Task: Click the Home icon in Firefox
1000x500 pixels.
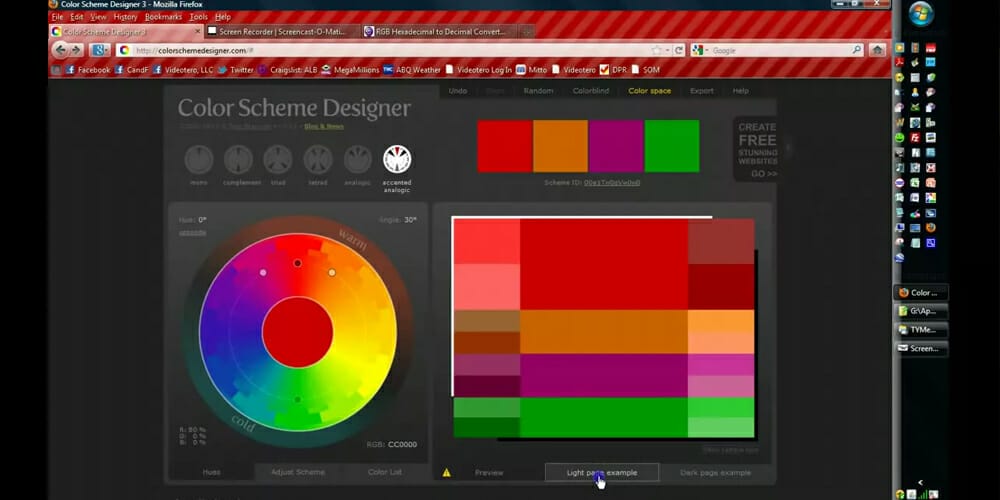Action: tap(878, 50)
